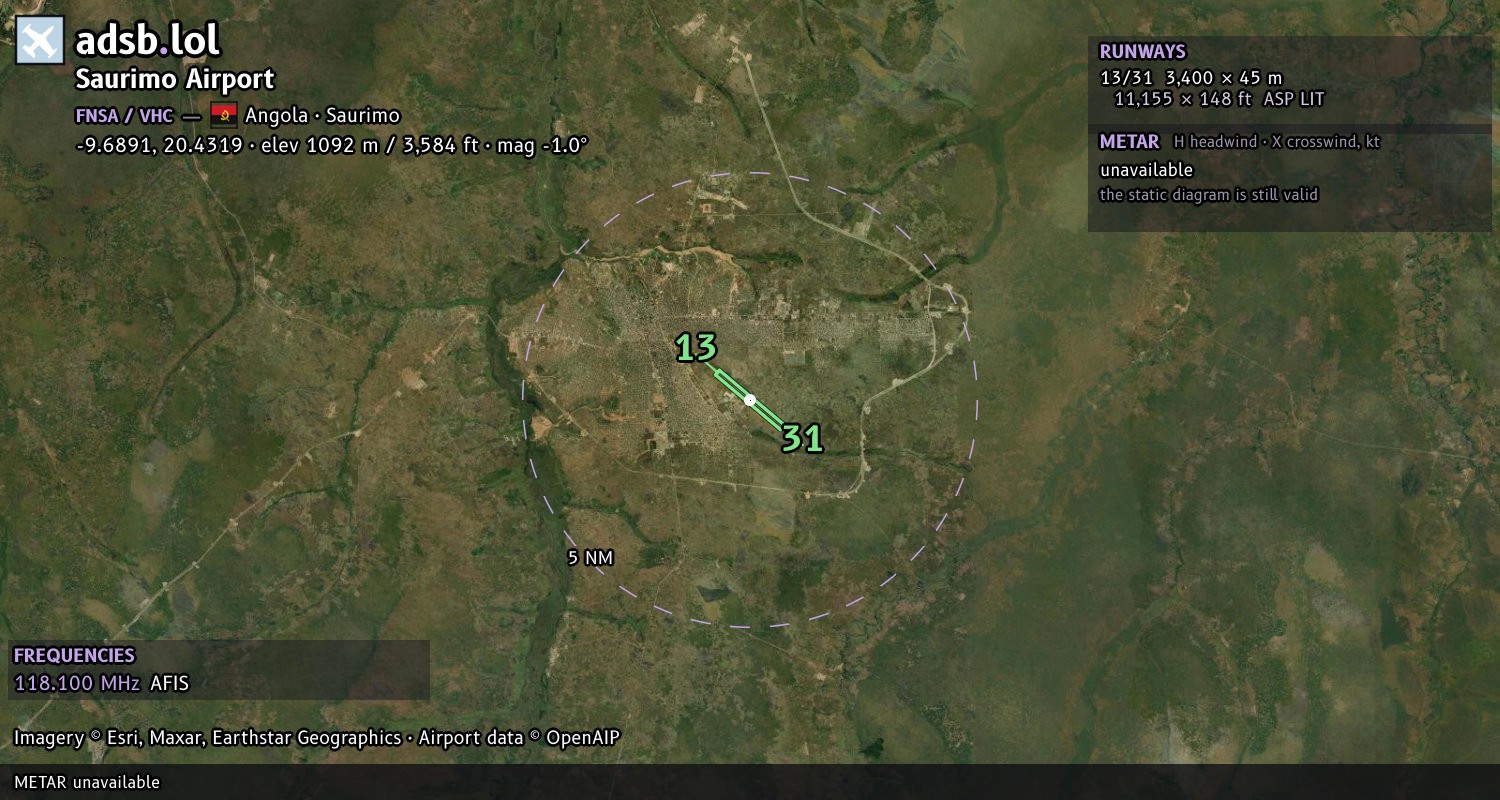Click the headwind crosswind legend text
Screen dimensions: 1500x800
pyautogui.click(x=1277, y=142)
